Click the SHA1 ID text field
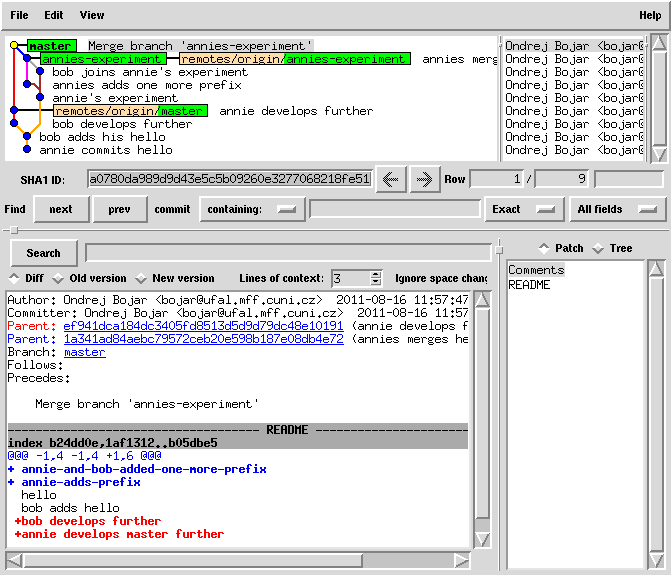 (x=229, y=179)
